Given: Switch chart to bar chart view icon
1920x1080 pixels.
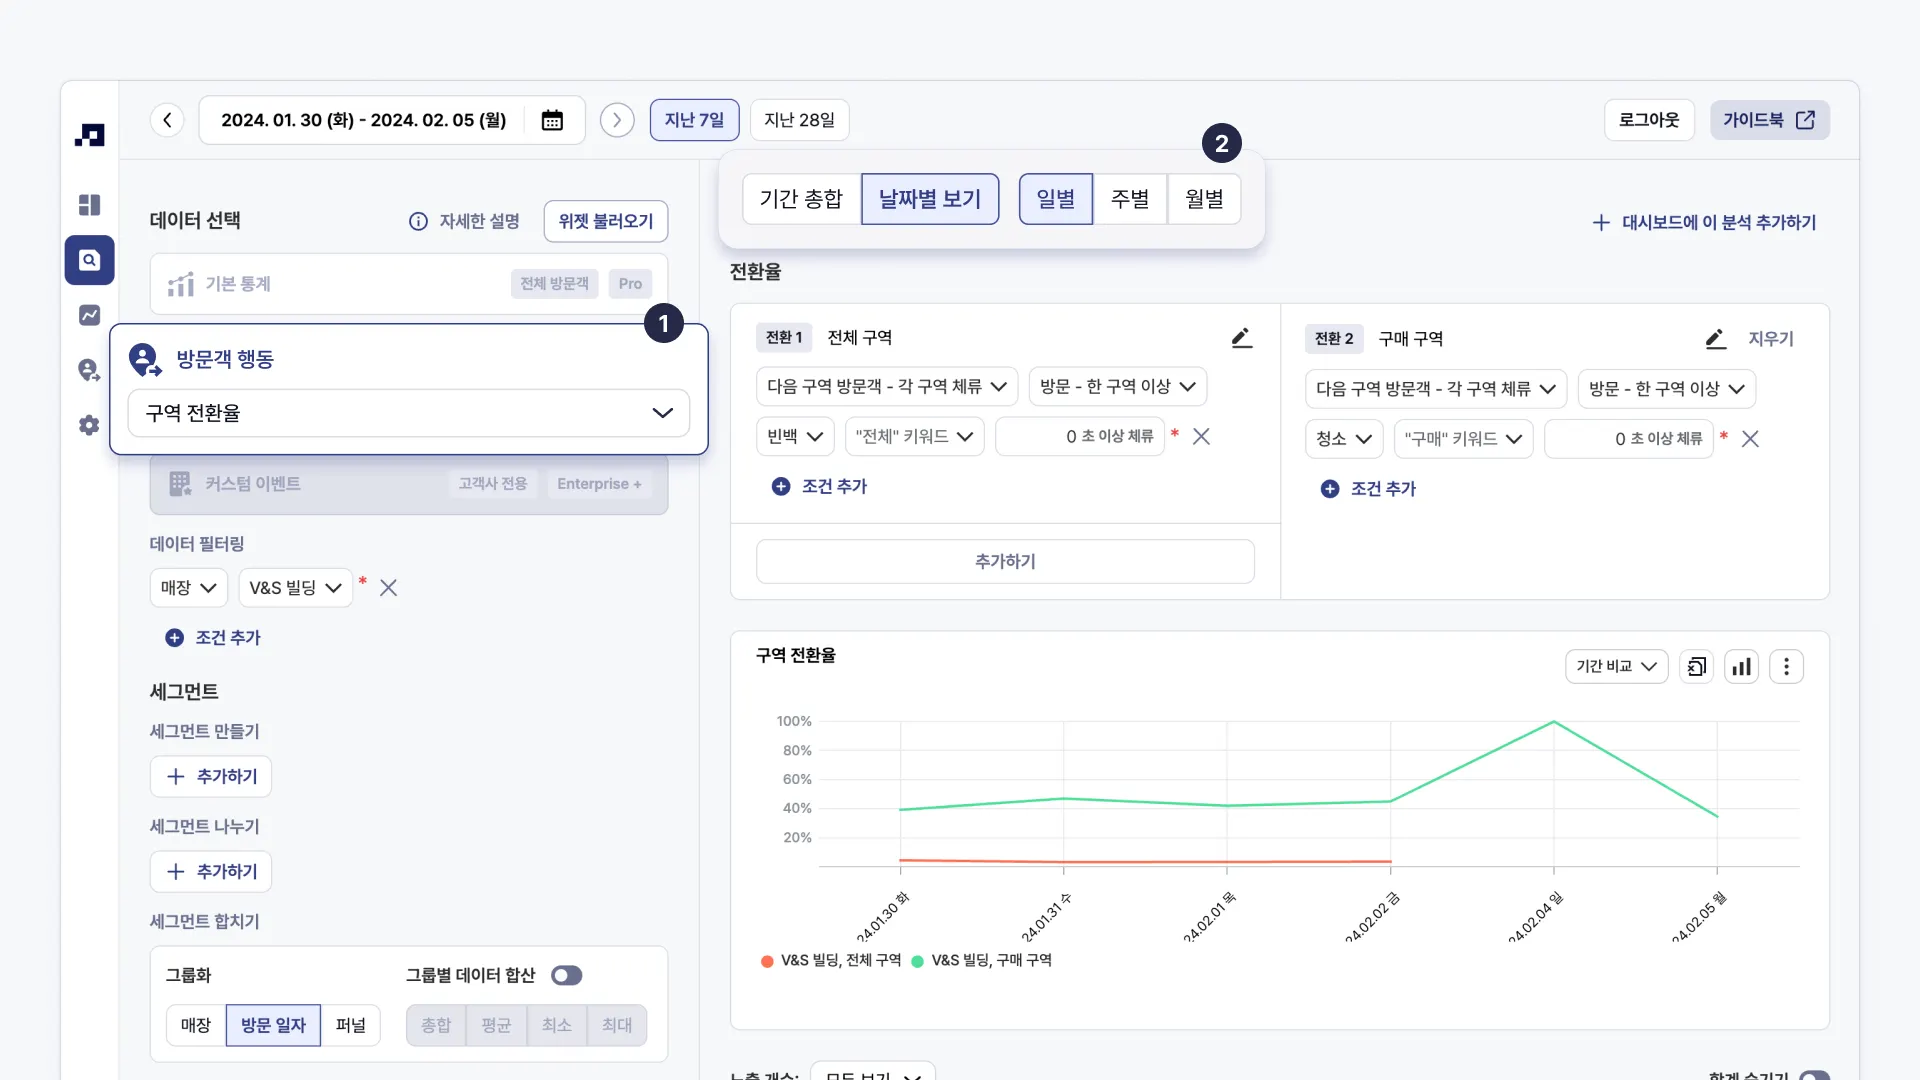Looking at the screenshot, I should pos(1741,667).
